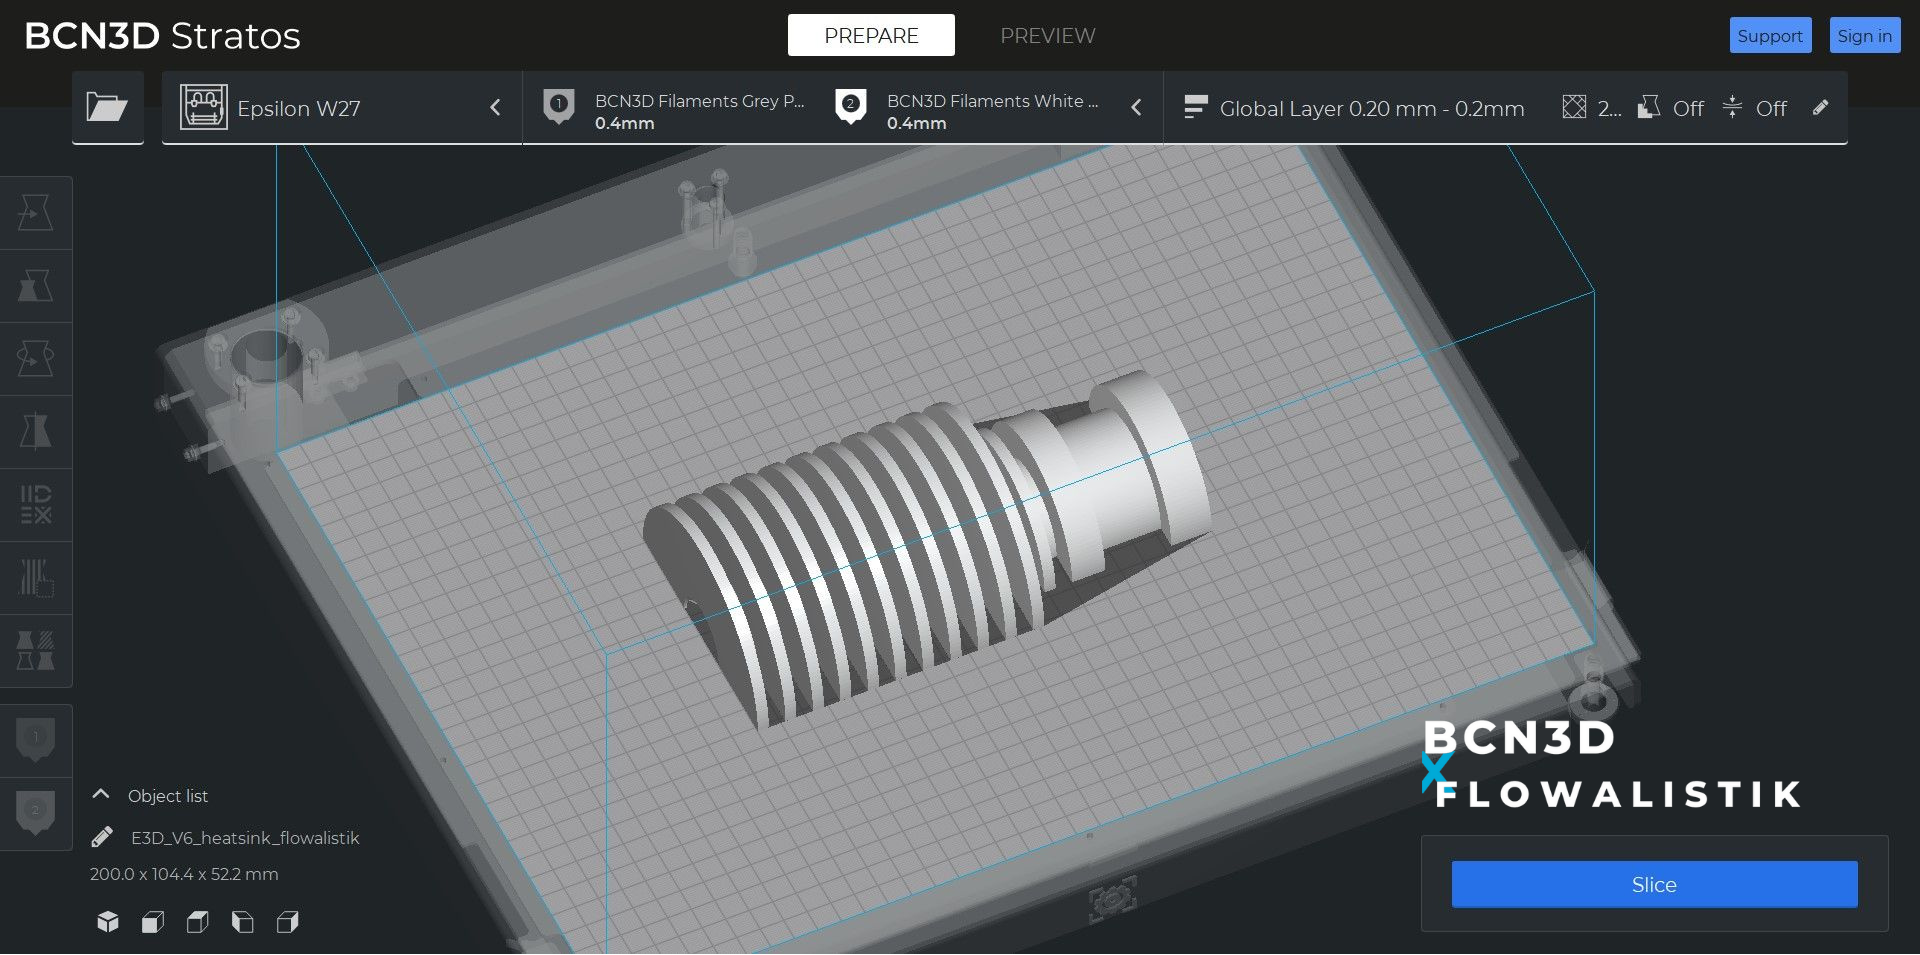Click the 200.0 x 104.4 x 52.2 mm dimensions
The image size is (1920, 955).
tap(184, 874)
